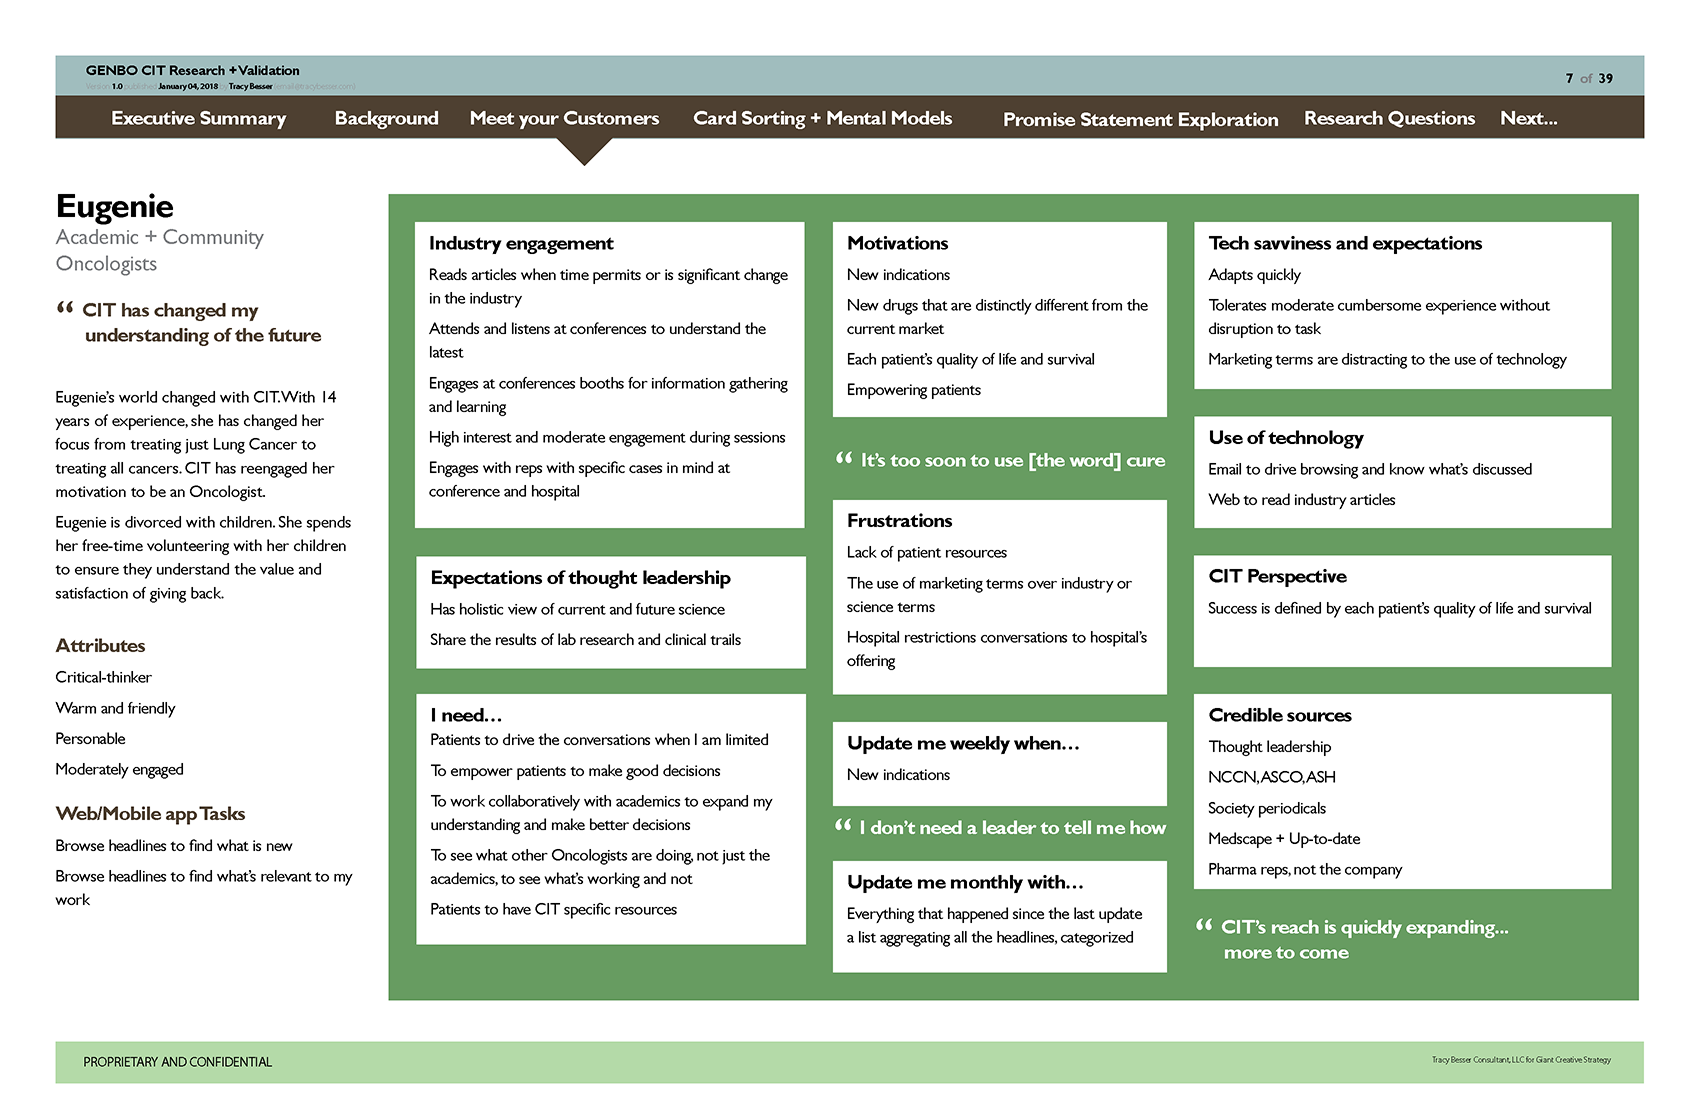Click the CIT Perspective heading
This screenshot has height=1100, width=1700.
coord(1277,576)
